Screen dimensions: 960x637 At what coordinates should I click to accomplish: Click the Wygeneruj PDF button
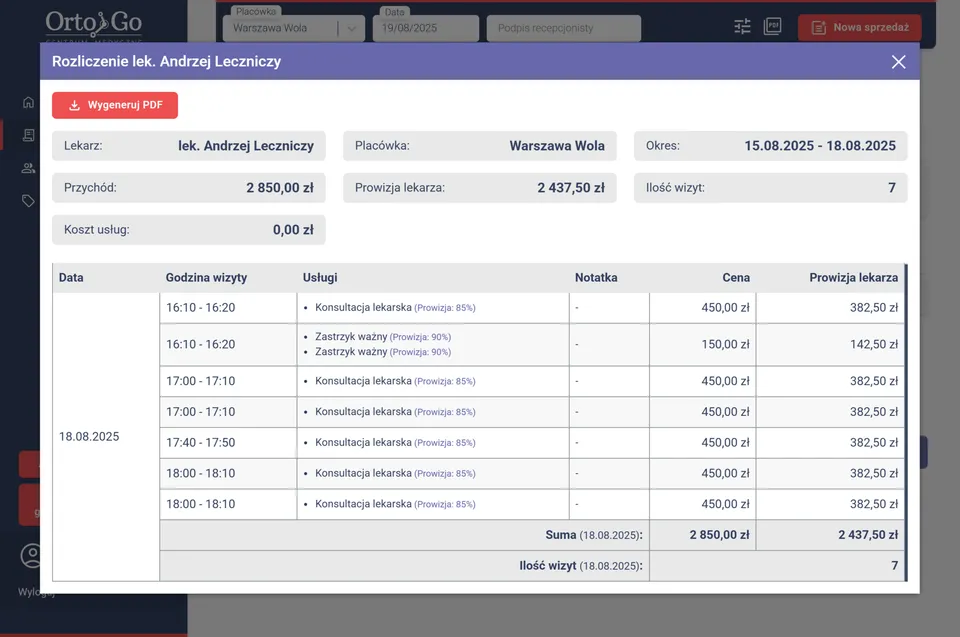coord(115,105)
